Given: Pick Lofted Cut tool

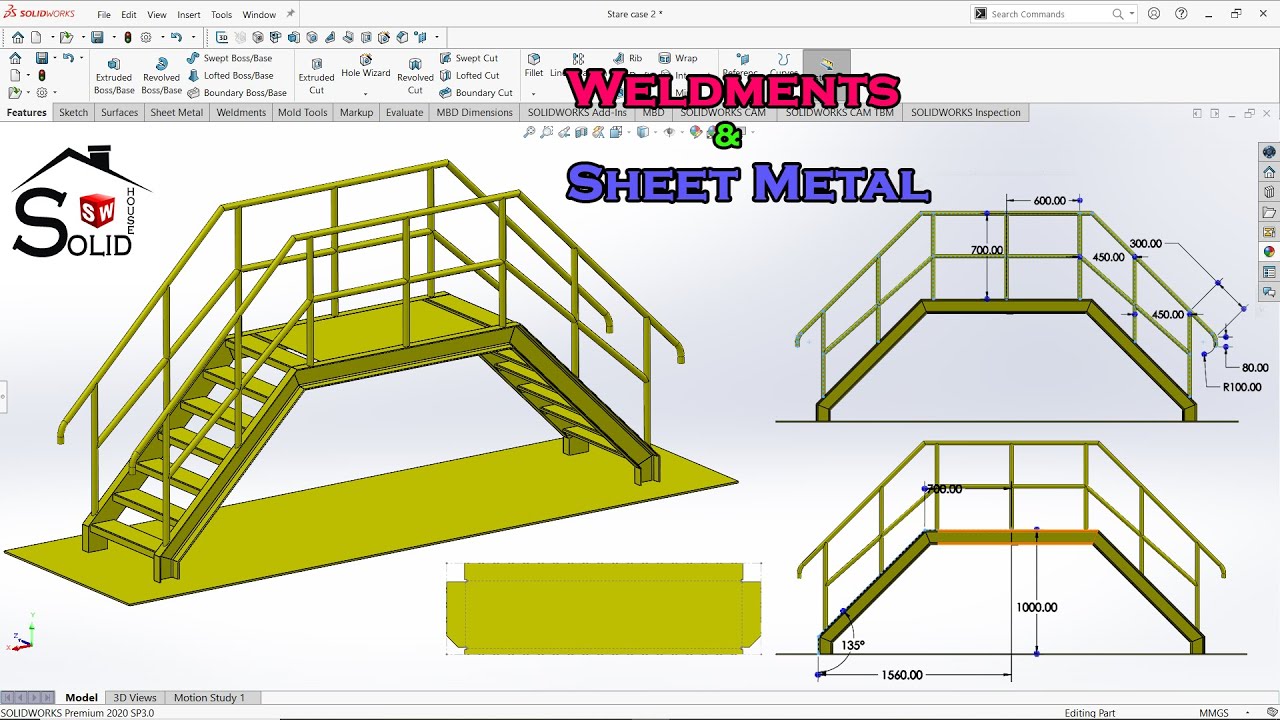Looking at the screenshot, I should click(469, 75).
